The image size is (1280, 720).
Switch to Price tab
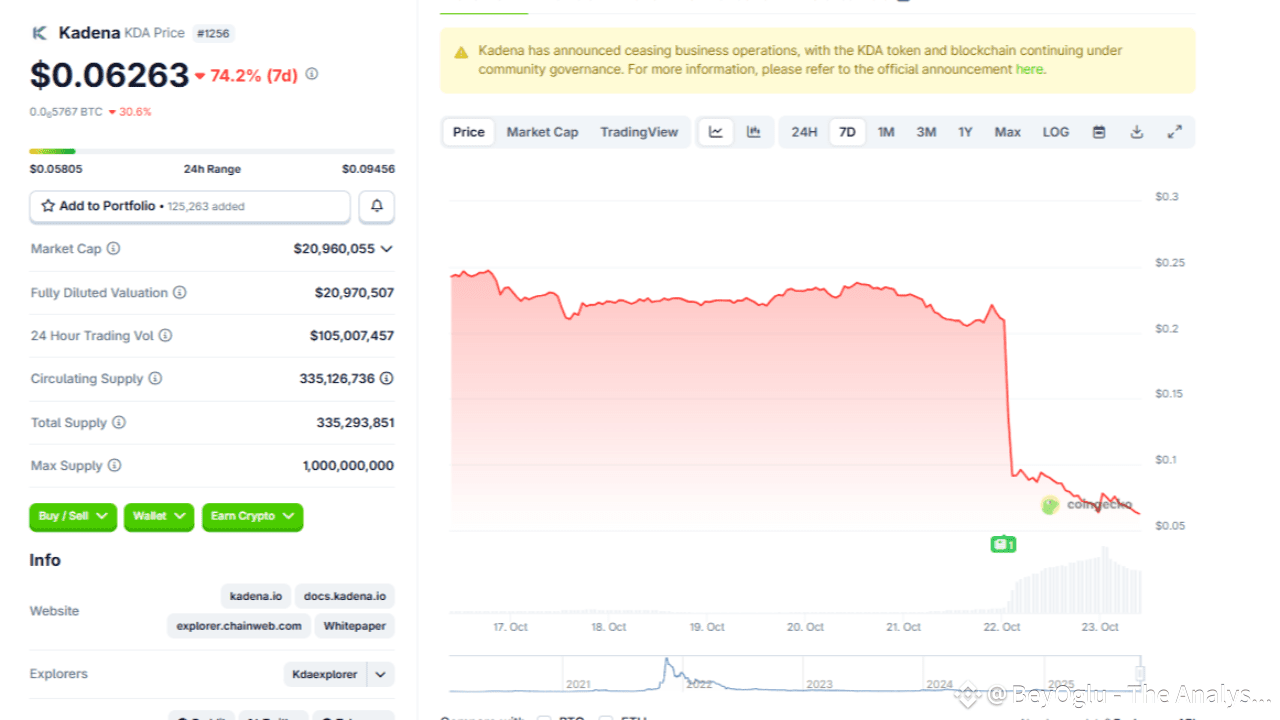[x=469, y=132]
